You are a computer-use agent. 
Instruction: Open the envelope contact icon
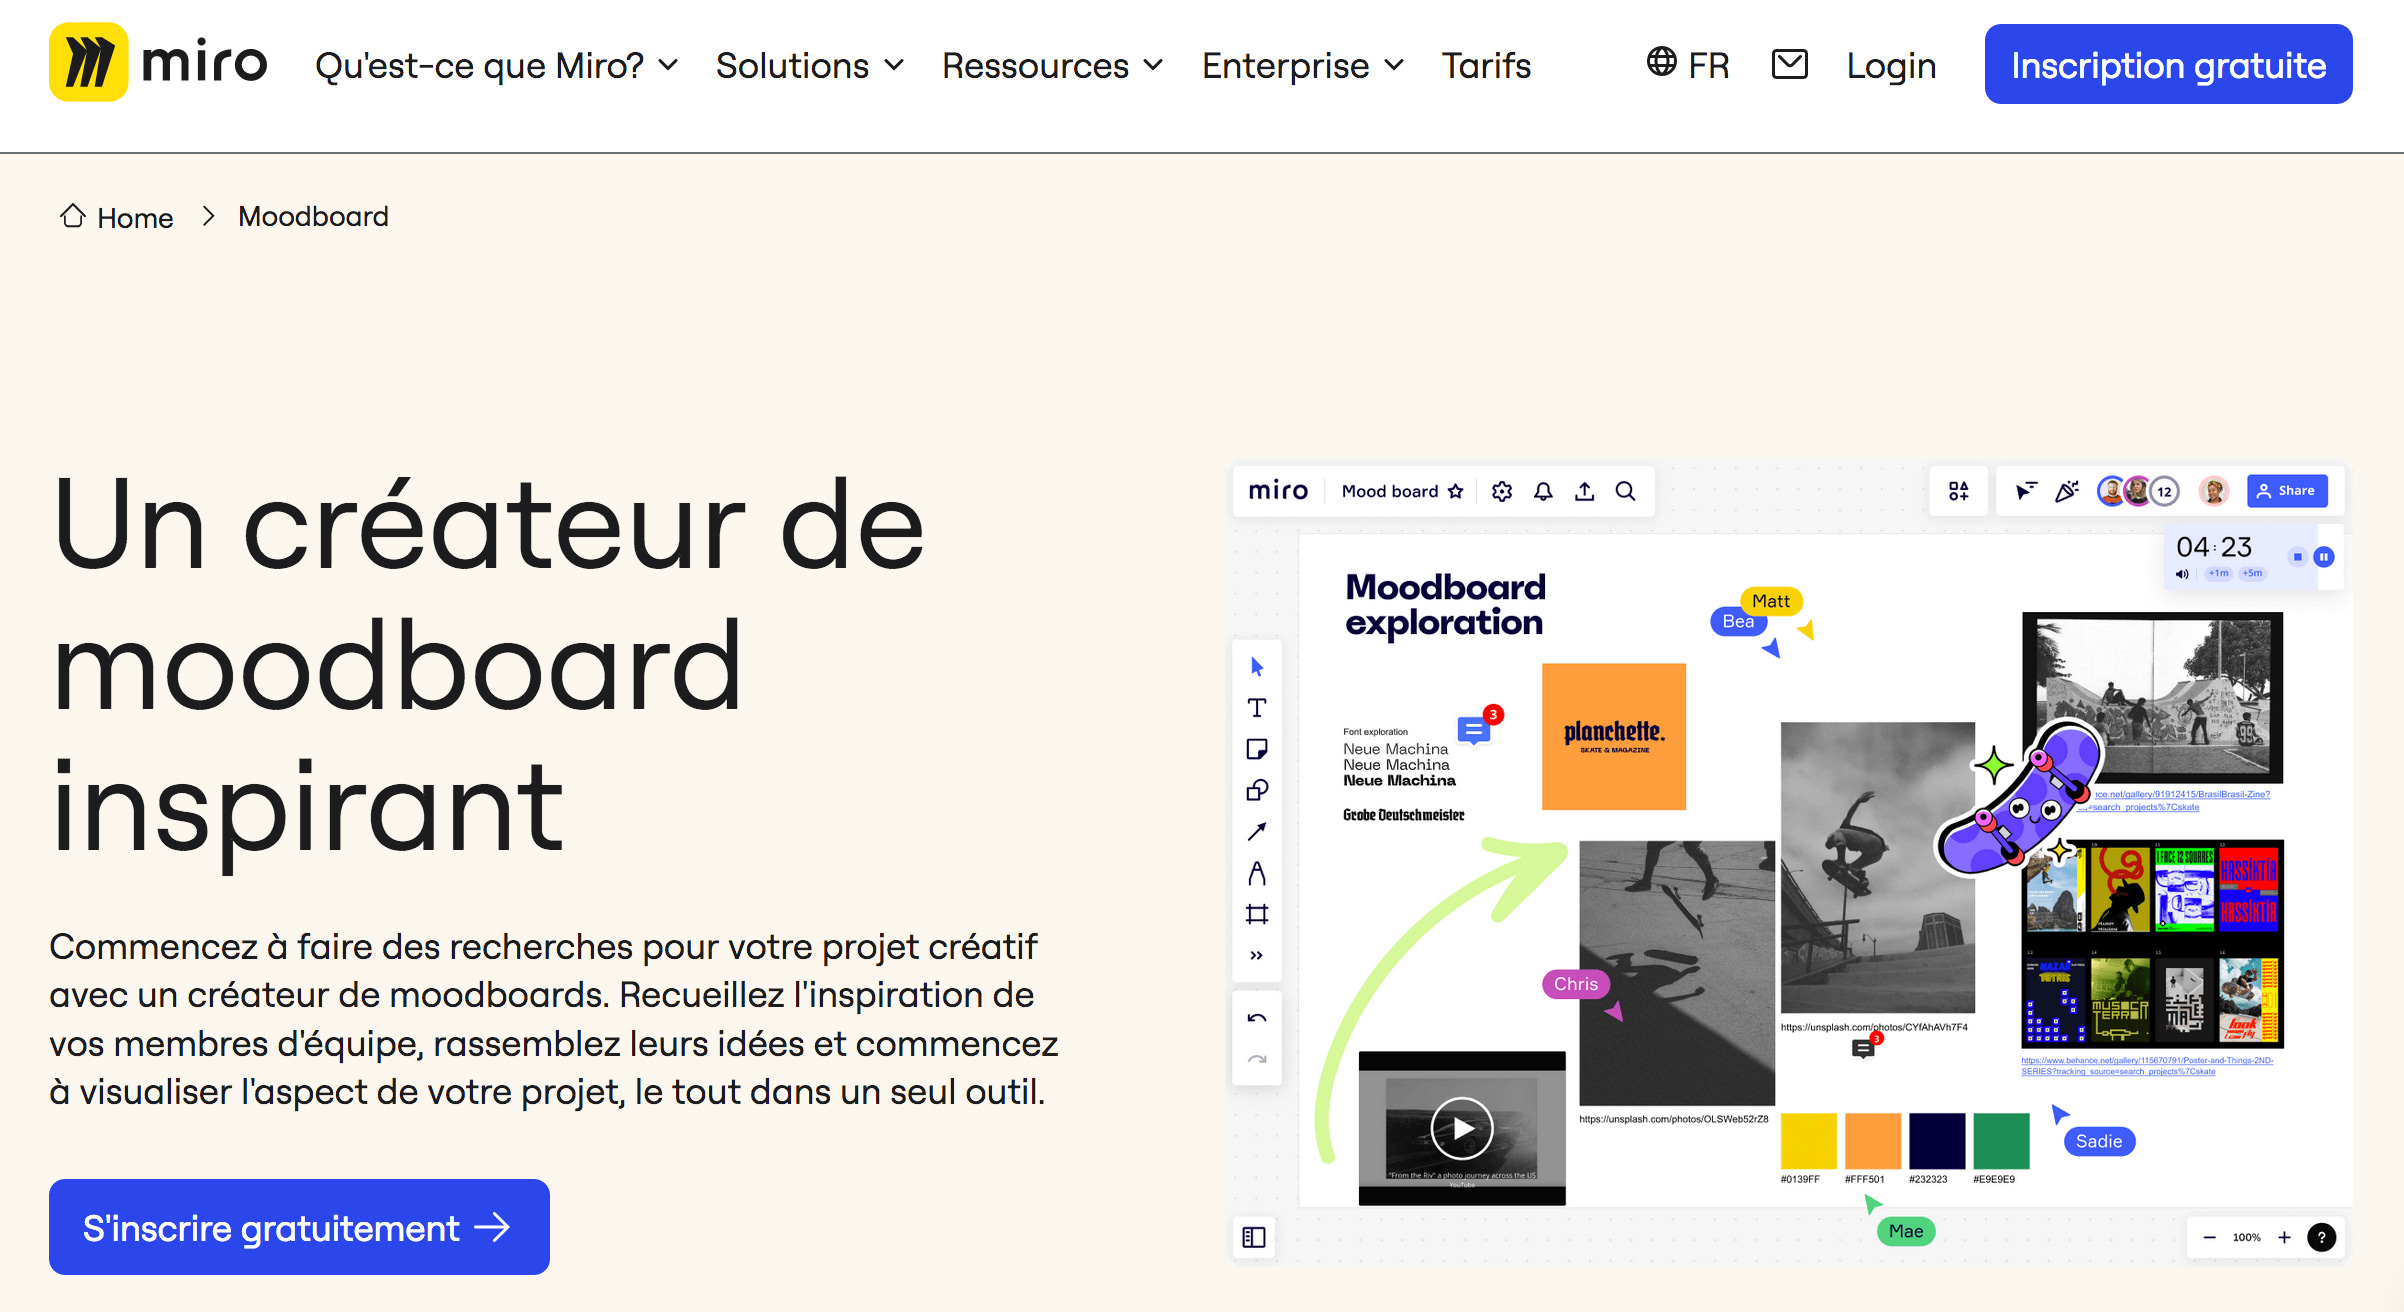click(1789, 65)
